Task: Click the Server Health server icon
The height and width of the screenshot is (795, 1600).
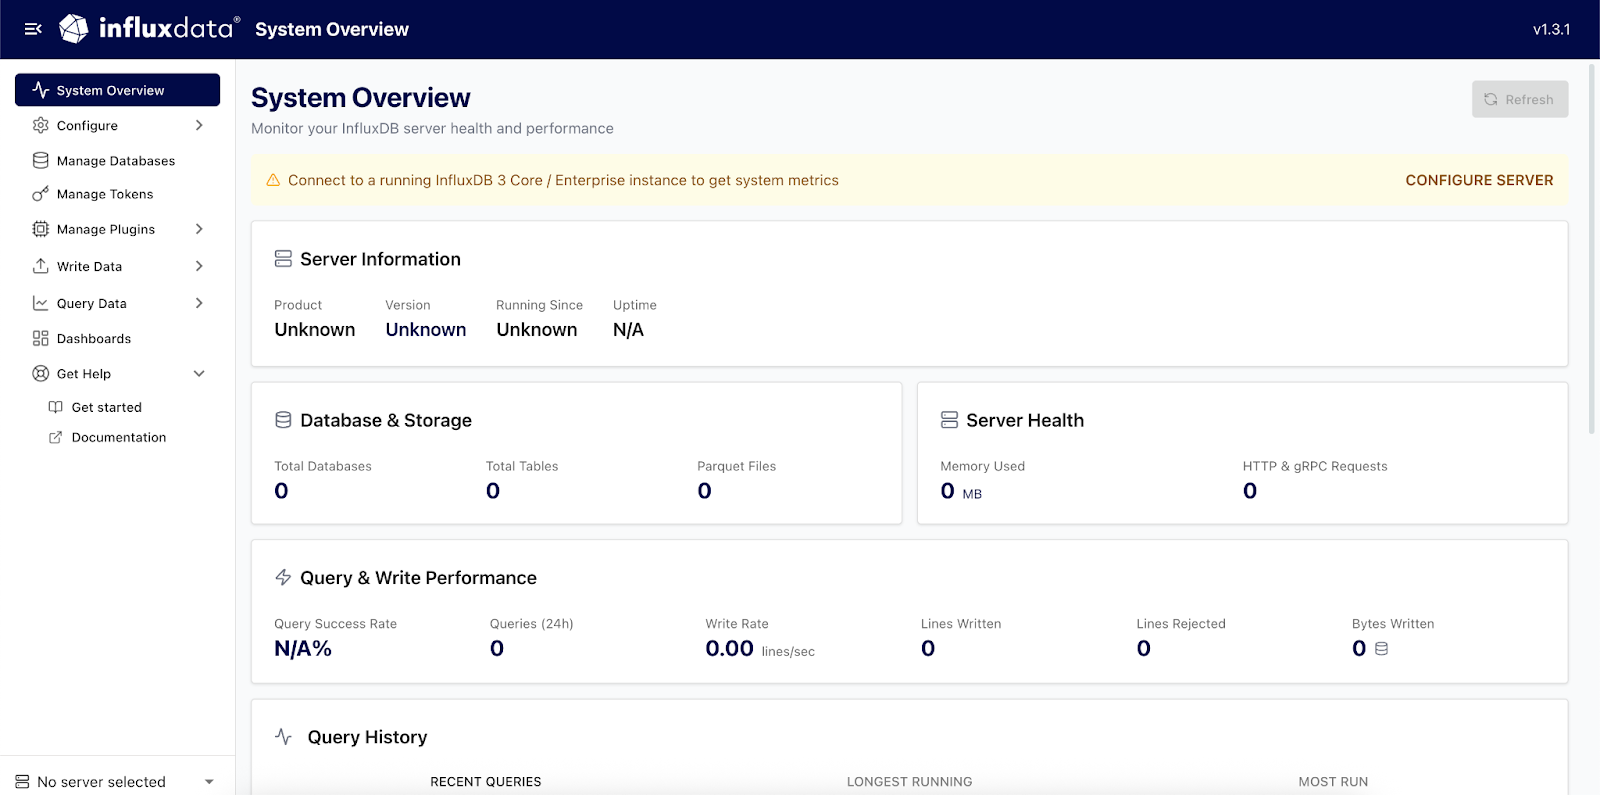Action: tap(949, 420)
